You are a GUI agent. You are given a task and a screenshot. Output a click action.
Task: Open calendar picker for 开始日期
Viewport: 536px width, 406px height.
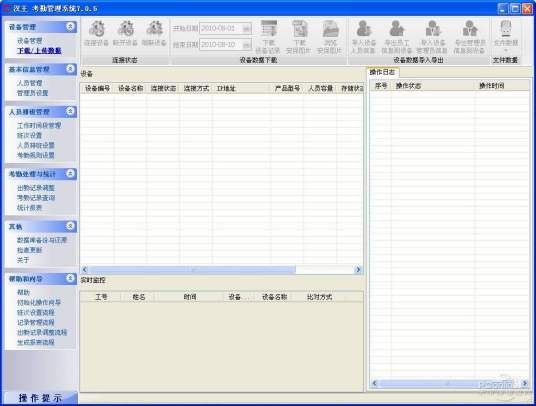click(x=247, y=28)
